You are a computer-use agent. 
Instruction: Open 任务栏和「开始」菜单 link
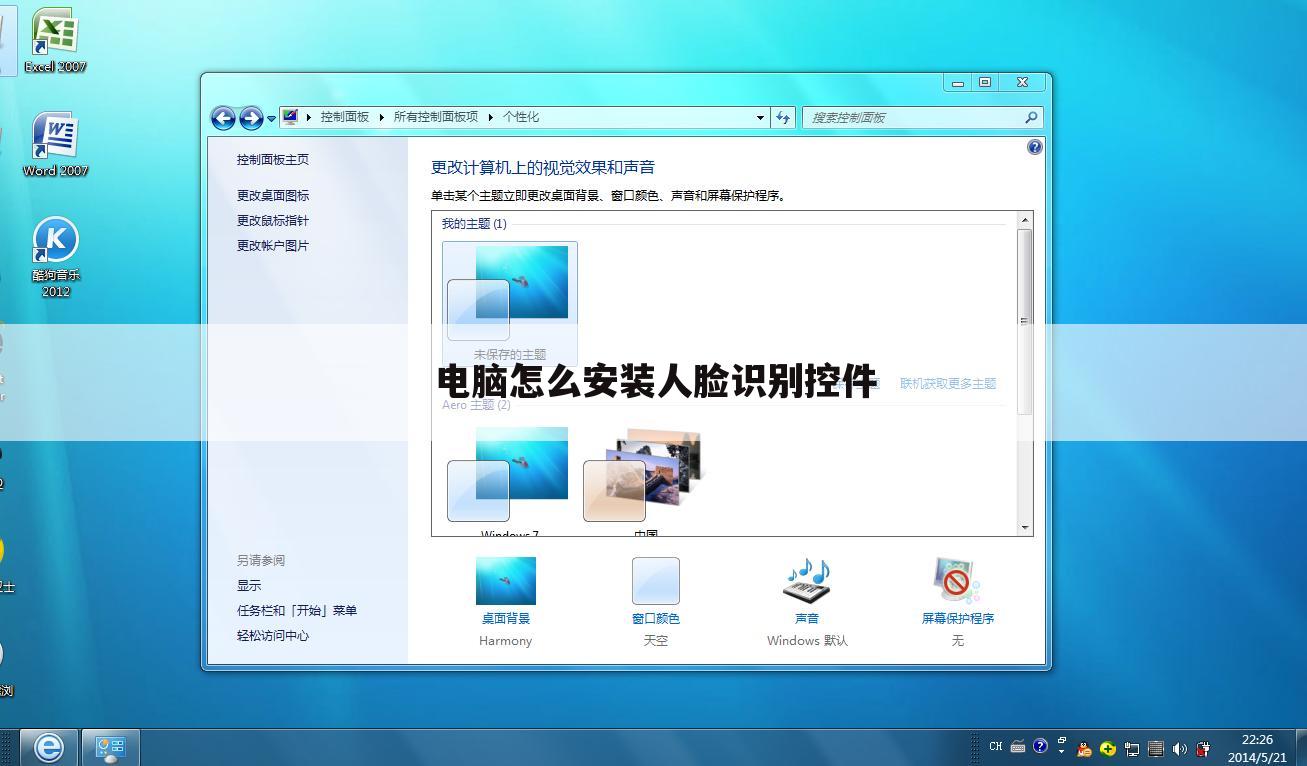297,610
